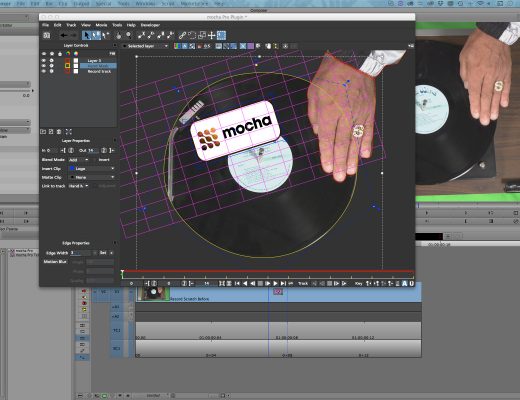Select the arrow pick tool in mocha toolbar

pos(87,35)
